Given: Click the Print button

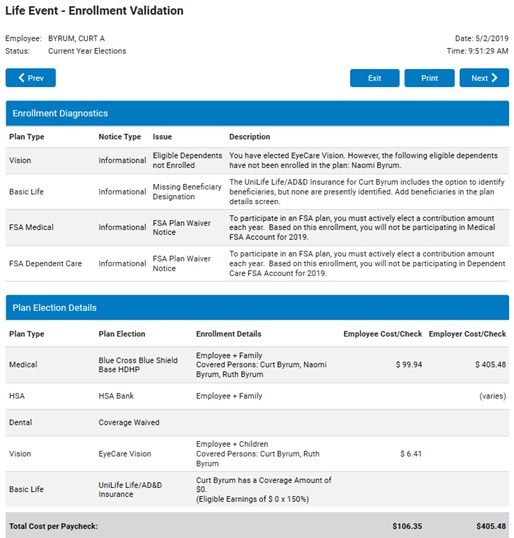Looking at the screenshot, I should tap(429, 78).
